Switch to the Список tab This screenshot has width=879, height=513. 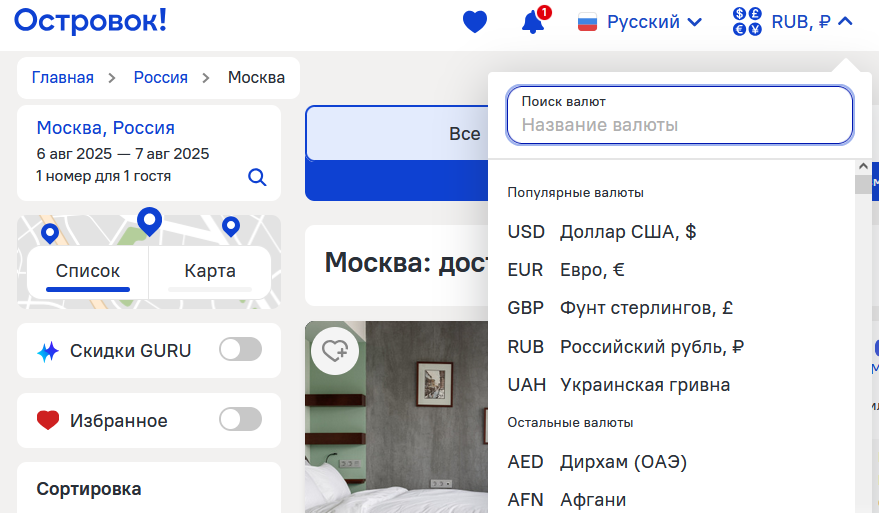point(88,271)
